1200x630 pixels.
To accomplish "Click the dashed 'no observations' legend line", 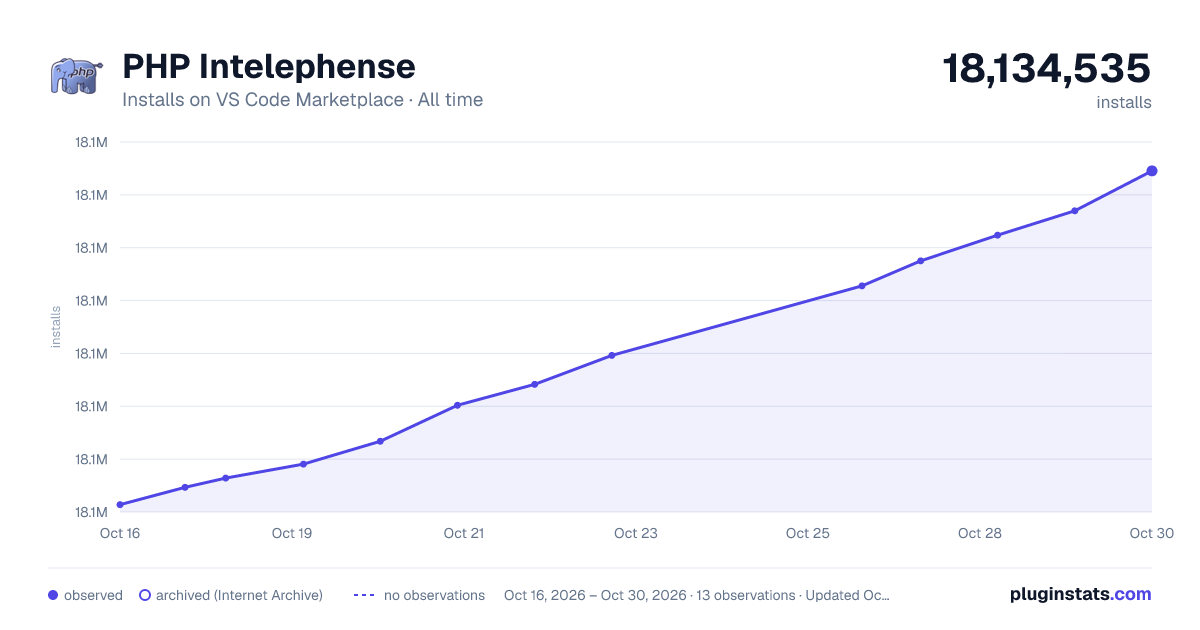I will coord(364,595).
